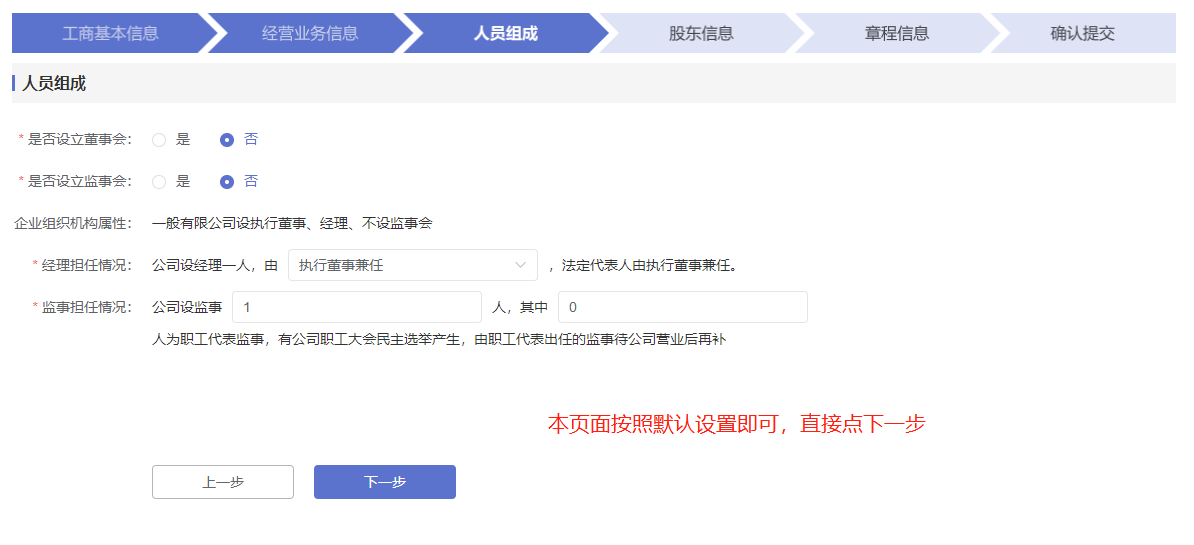Focus the 职工代表监事 count field showing 0
Screen dimensions: 1194x545
(x=682, y=307)
